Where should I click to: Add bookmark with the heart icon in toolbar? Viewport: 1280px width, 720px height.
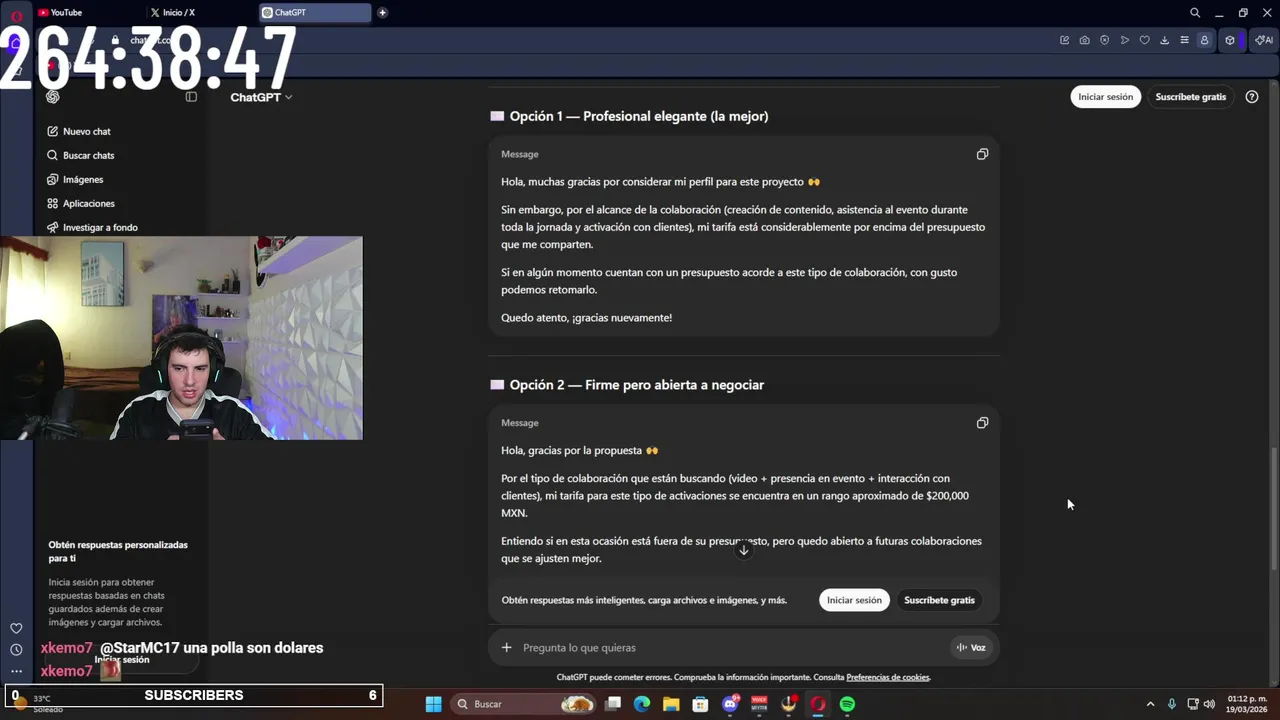tap(1144, 40)
